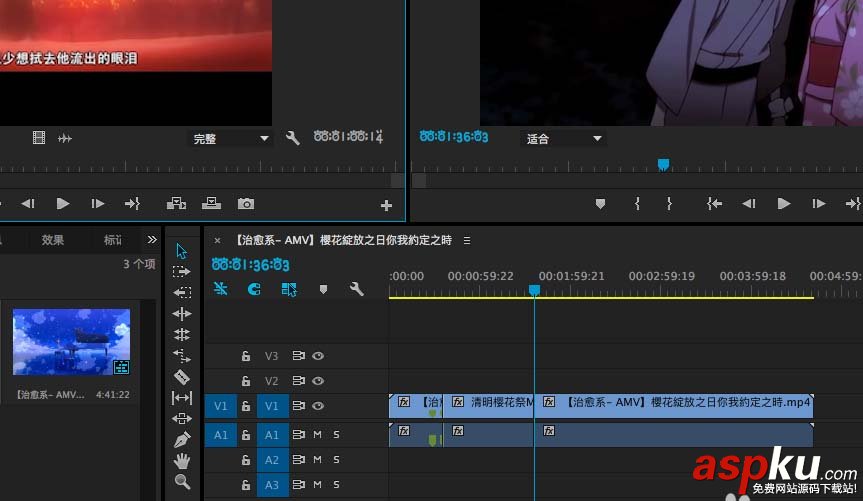
Task: Select the project bin clip thumbnail
Action: 72,342
